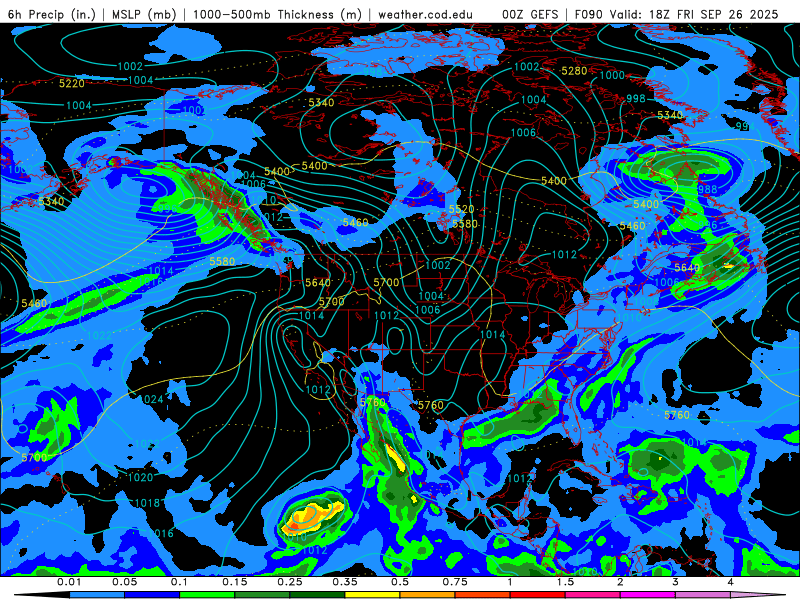Select the yellow 0.35–0.5 legend swatch
Viewport: 800px width, 600px height.
coord(372,595)
